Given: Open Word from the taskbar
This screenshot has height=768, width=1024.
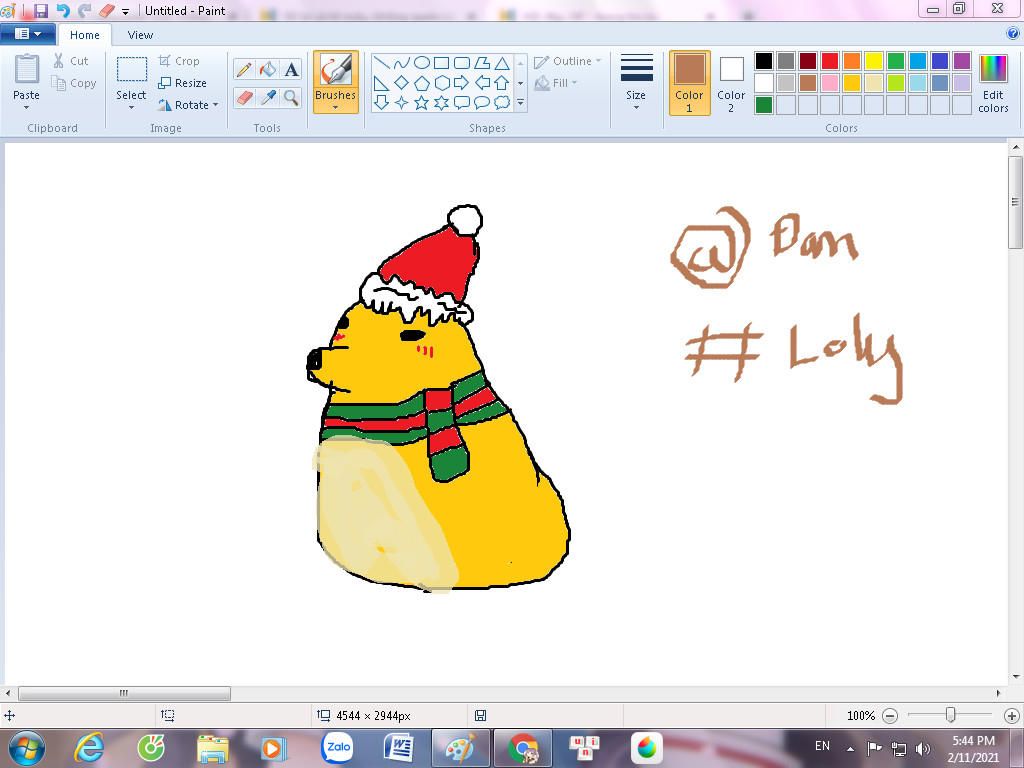Looking at the screenshot, I should click(x=398, y=748).
